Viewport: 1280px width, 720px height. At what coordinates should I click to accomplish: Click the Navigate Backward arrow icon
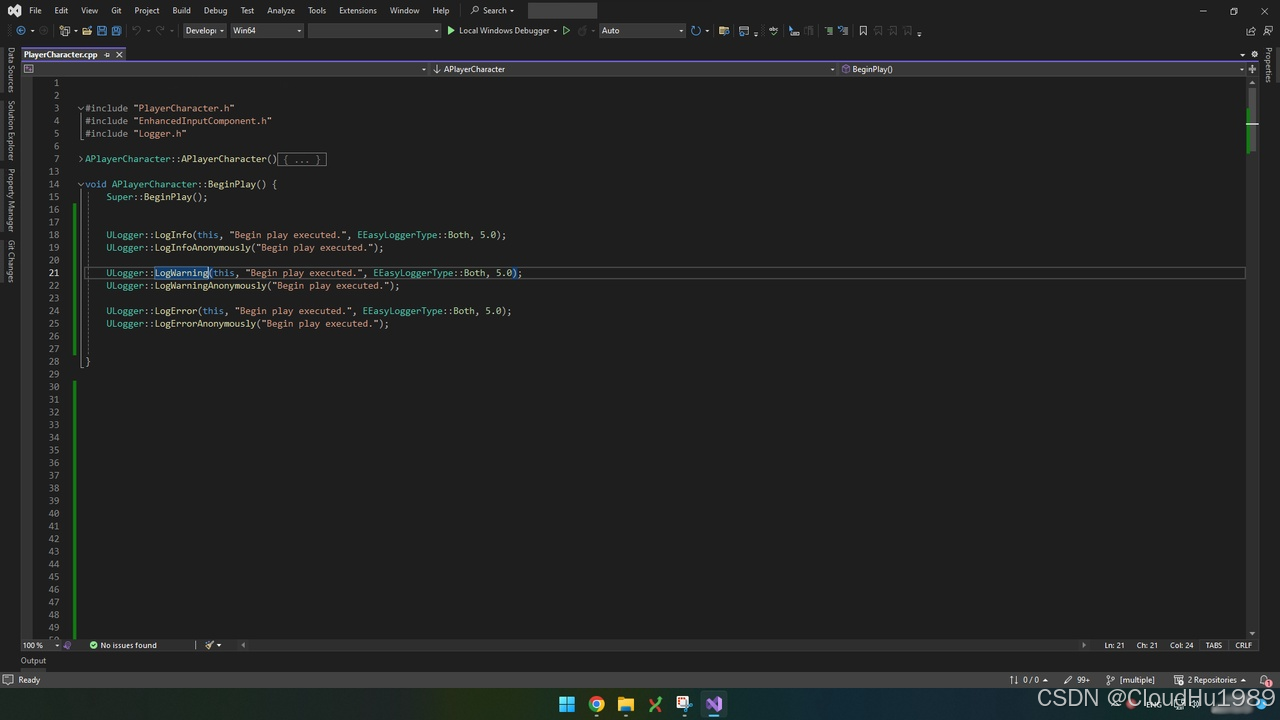21,31
